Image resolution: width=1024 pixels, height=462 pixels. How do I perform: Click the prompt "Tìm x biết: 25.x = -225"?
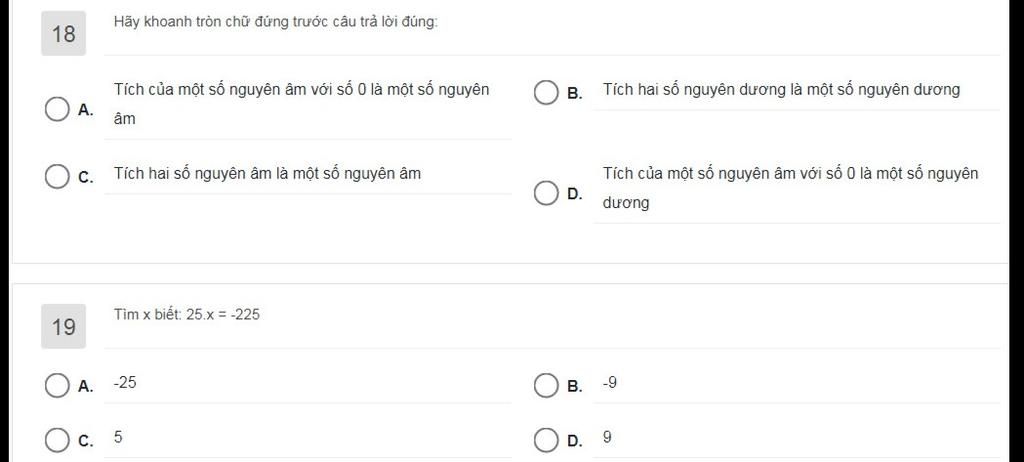tap(187, 314)
